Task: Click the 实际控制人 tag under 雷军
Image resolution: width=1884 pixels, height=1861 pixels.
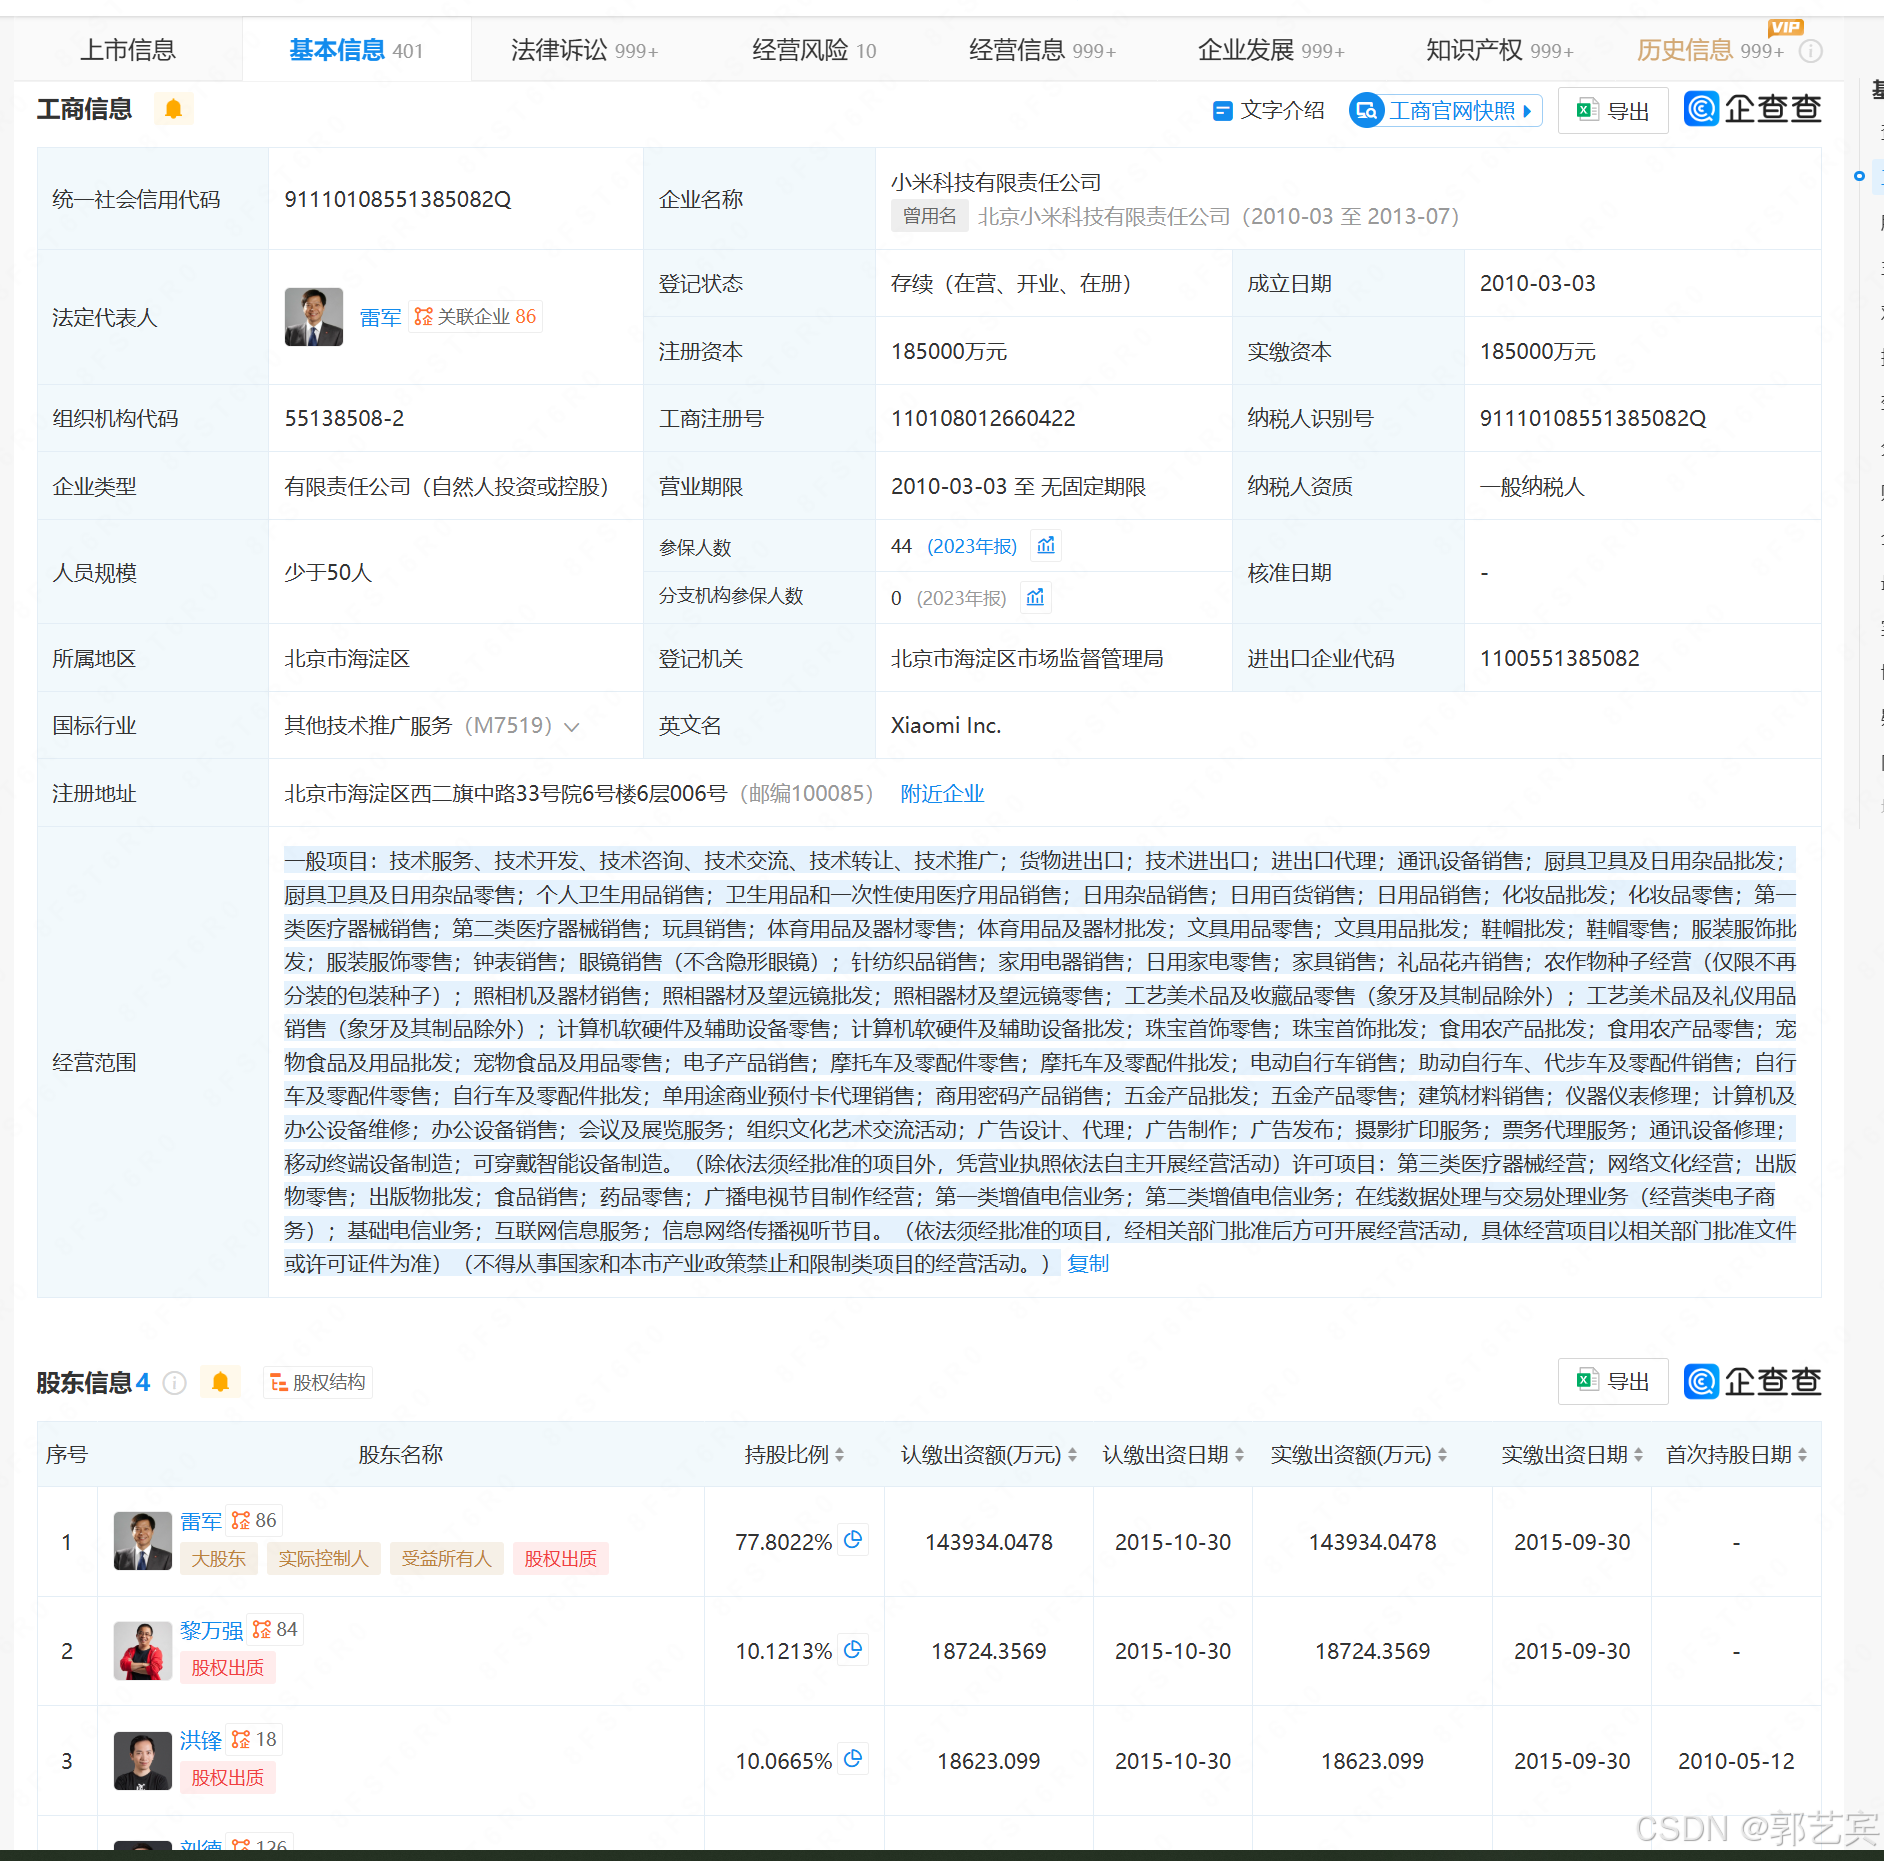Action: (323, 1558)
